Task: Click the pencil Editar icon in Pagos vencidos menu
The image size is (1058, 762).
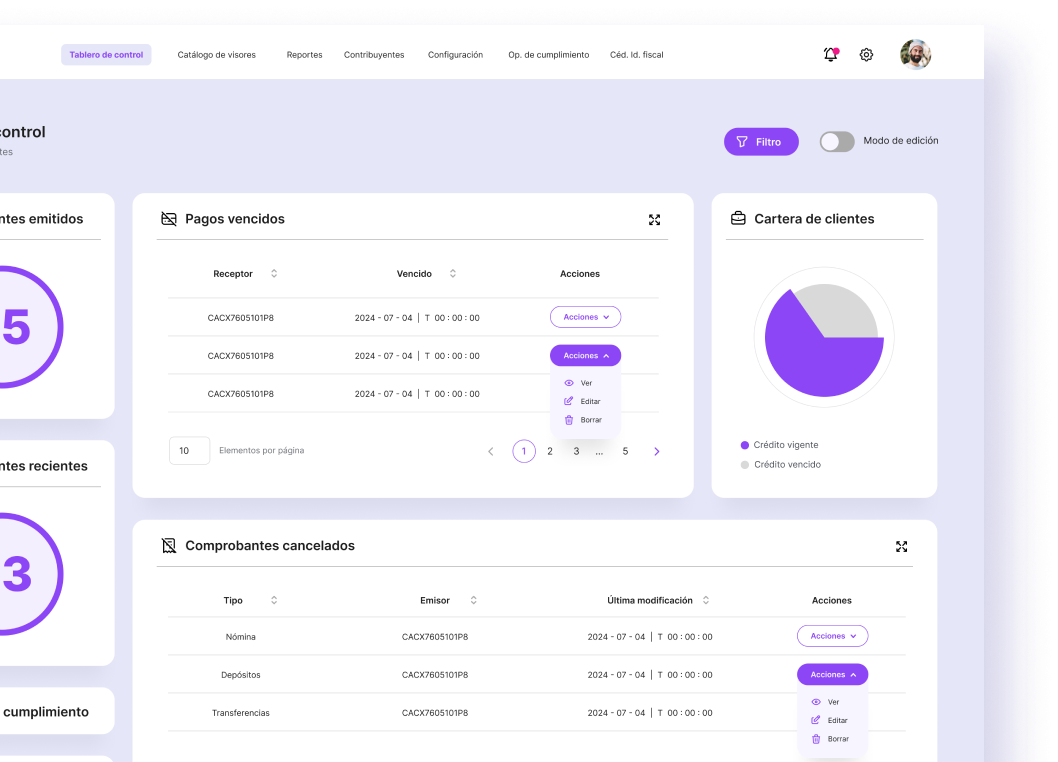Action: pyautogui.click(x=569, y=401)
